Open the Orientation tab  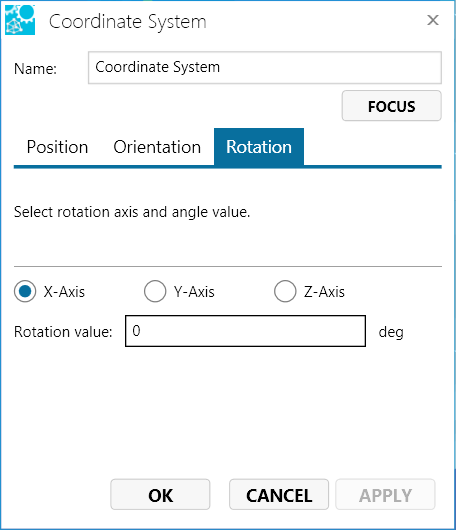click(x=157, y=147)
